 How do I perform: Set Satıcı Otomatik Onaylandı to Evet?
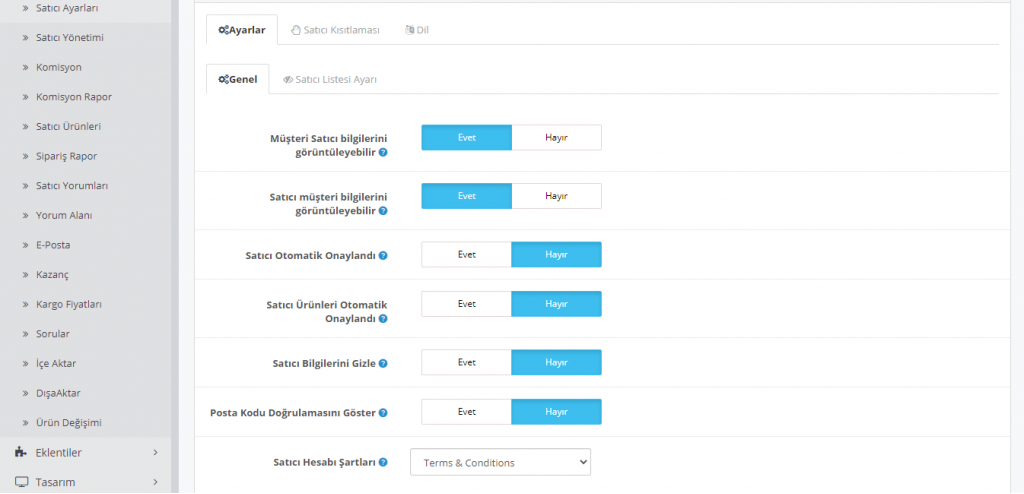click(x=466, y=255)
